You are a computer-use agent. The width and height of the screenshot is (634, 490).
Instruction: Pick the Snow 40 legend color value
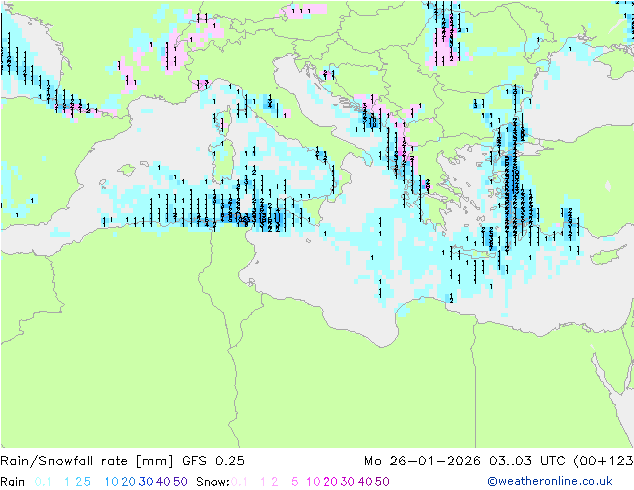coord(365,482)
